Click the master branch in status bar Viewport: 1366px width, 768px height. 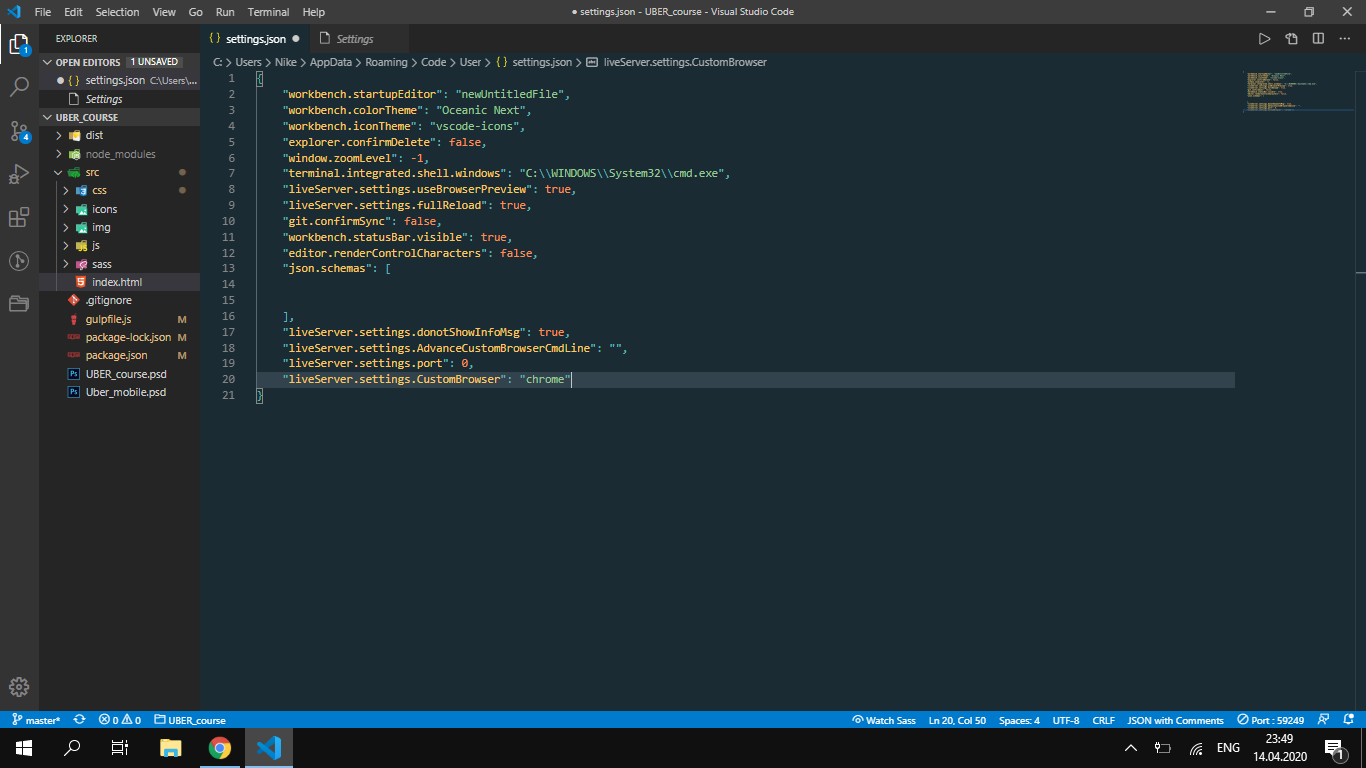point(37,719)
